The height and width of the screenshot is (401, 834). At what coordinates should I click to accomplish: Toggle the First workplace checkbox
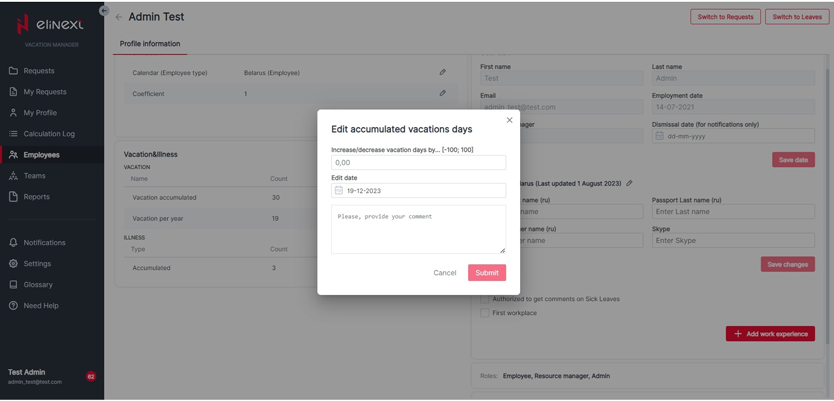coord(485,313)
